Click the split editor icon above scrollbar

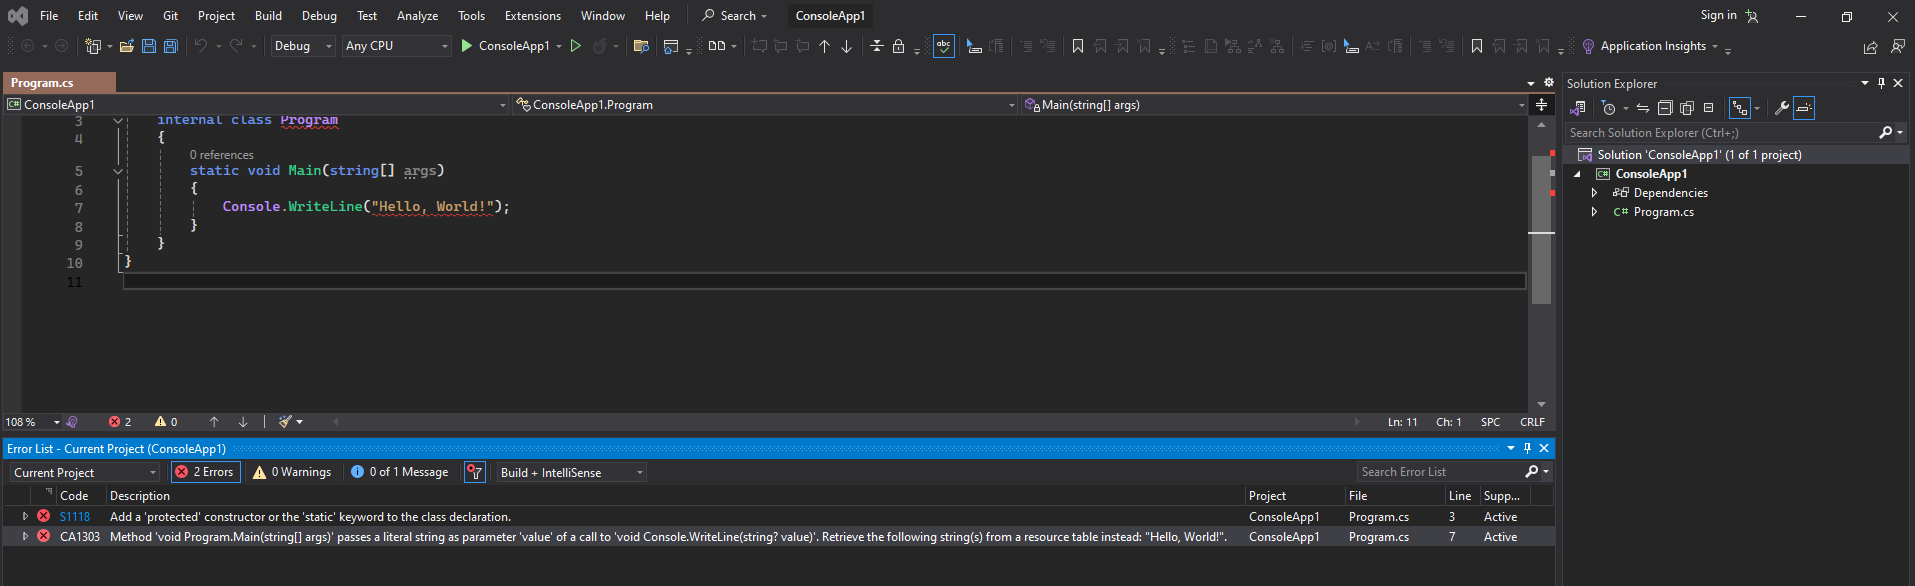1541,104
